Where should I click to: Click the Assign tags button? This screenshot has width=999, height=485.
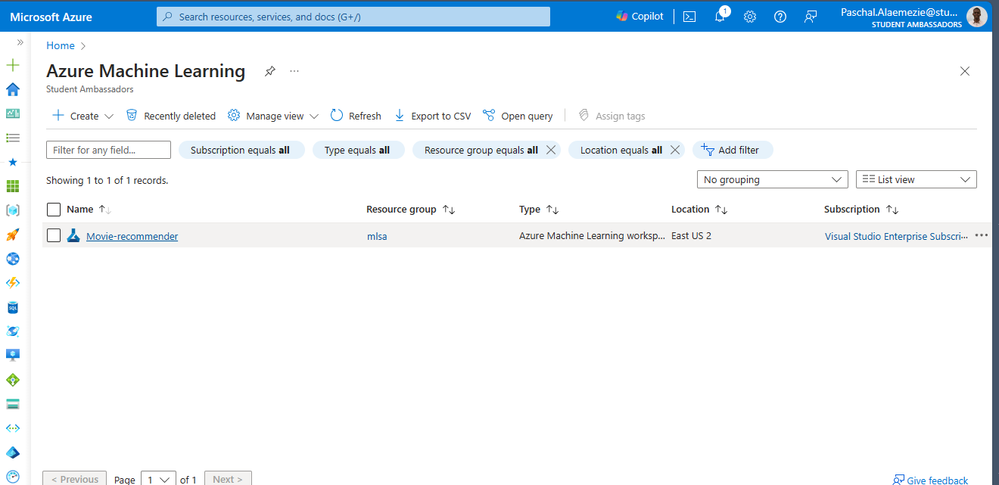(x=612, y=116)
